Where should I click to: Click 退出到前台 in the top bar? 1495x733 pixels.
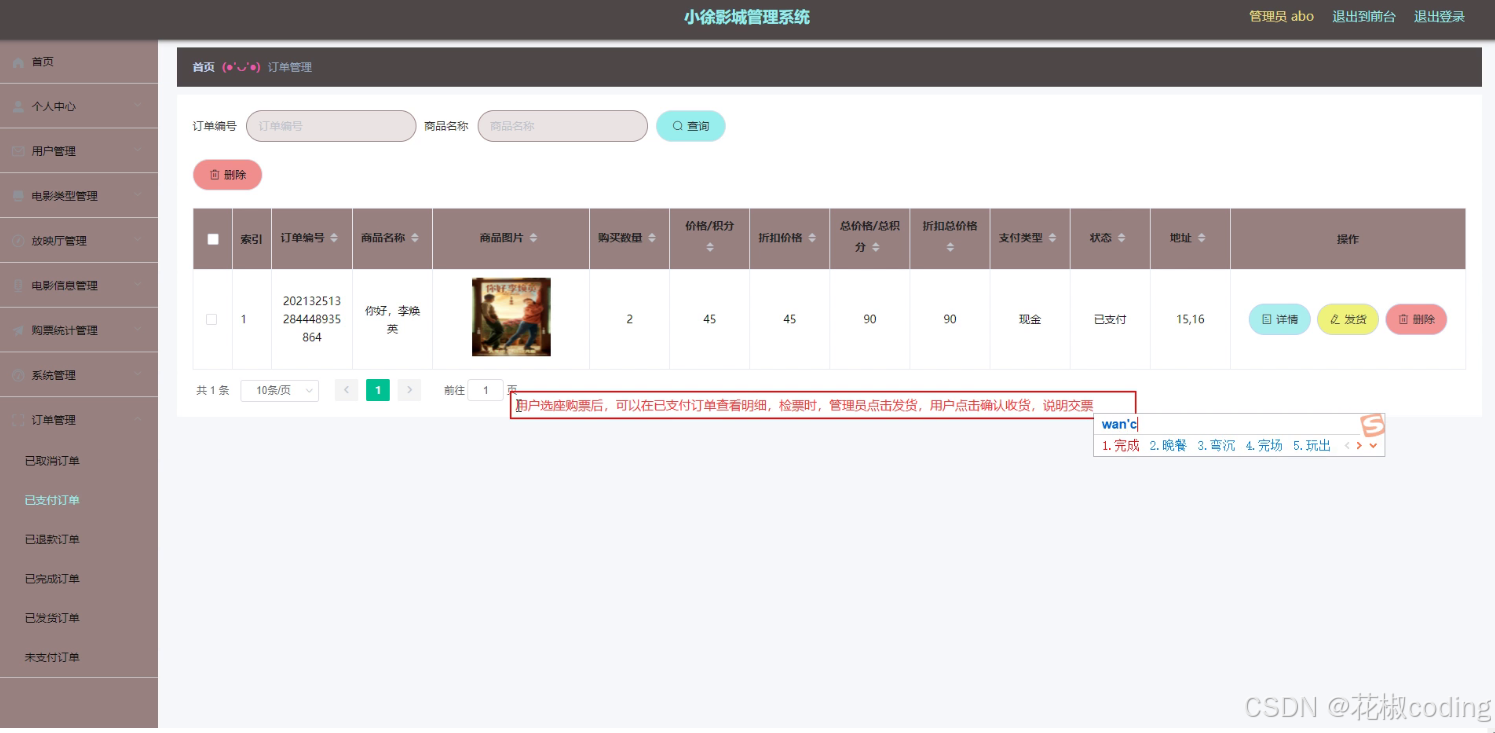[1364, 16]
